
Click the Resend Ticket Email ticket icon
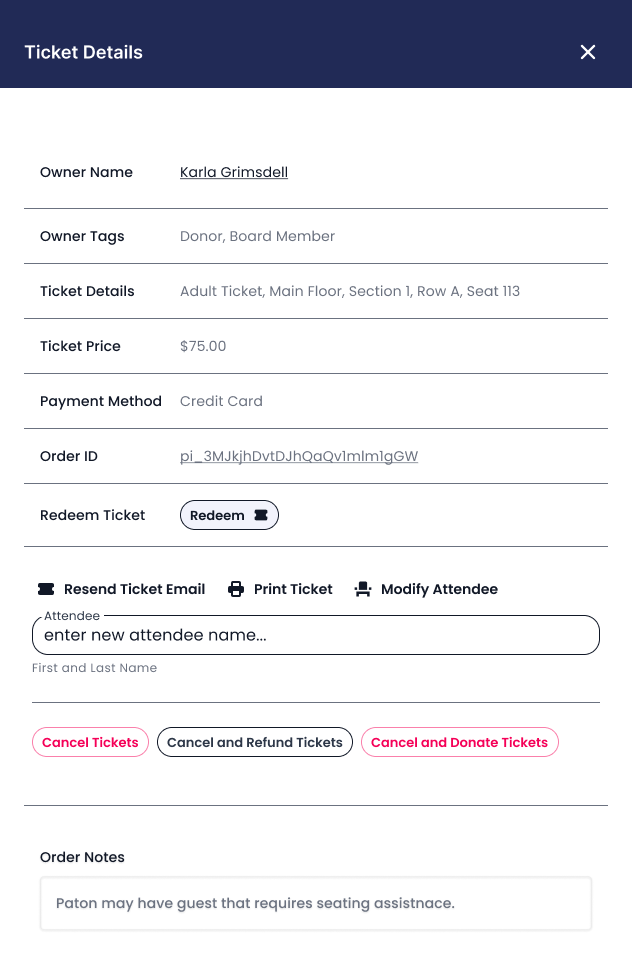coord(46,589)
